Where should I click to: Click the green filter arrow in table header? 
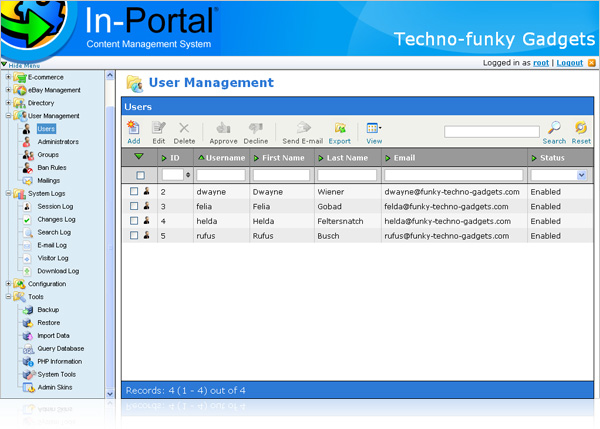coord(139,156)
